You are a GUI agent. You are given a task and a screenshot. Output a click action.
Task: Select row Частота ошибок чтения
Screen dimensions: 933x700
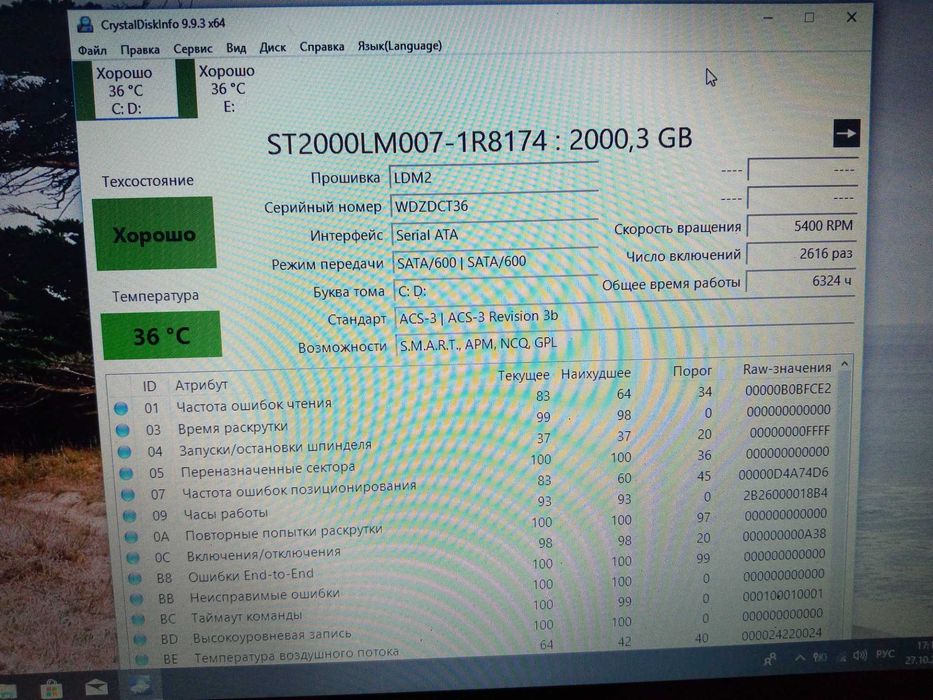tap(473, 400)
